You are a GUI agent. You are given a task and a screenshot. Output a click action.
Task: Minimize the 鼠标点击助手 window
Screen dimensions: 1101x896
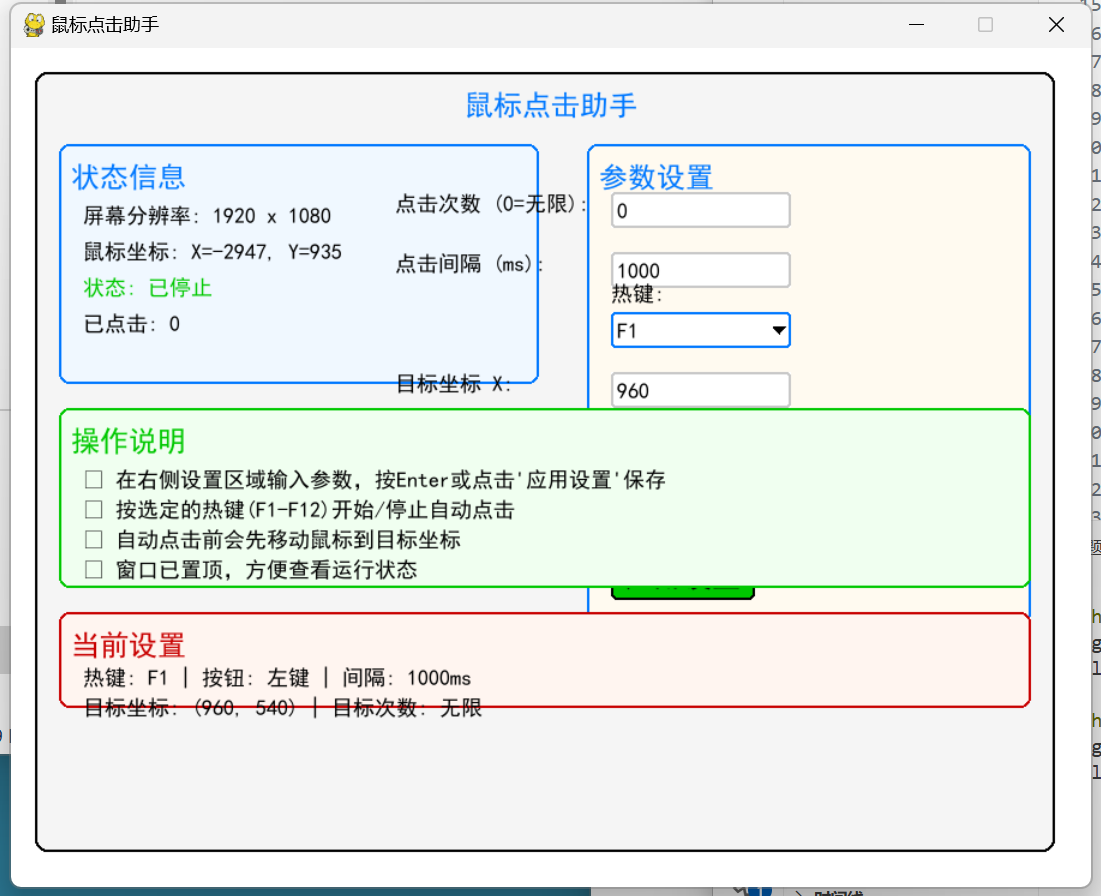coord(916,25)
